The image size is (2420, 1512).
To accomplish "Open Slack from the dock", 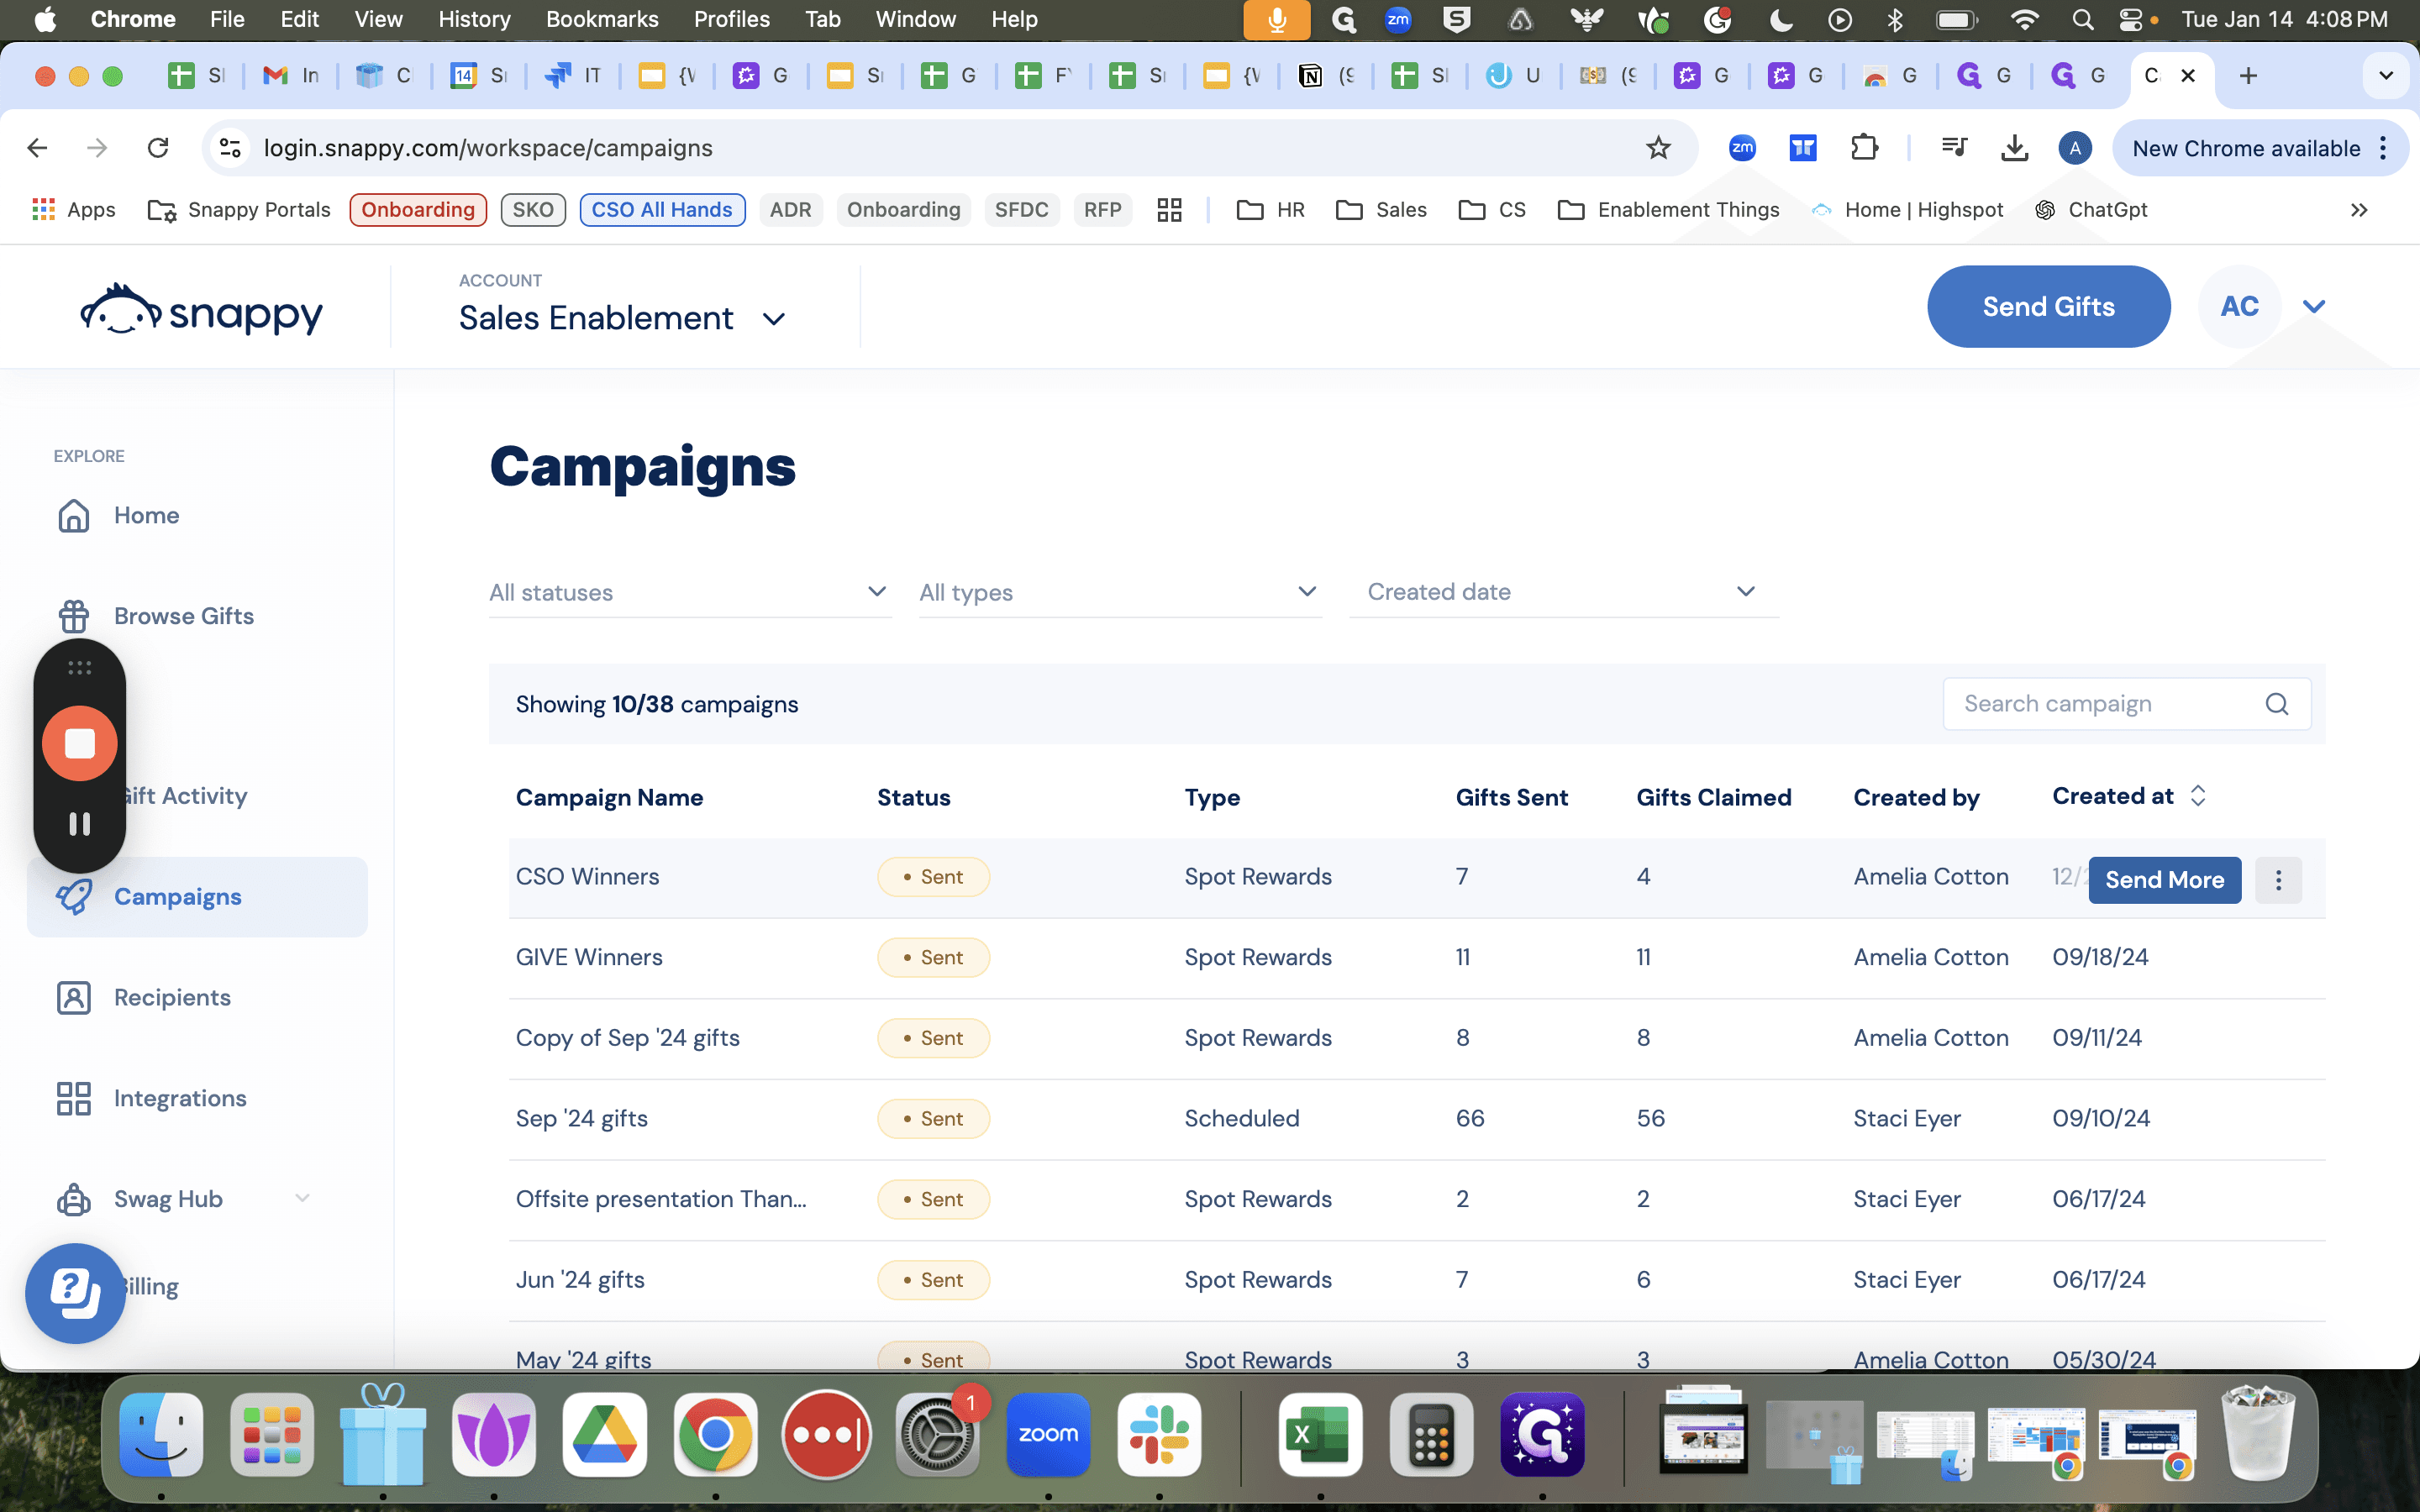I will [x=1159, y=1434].
